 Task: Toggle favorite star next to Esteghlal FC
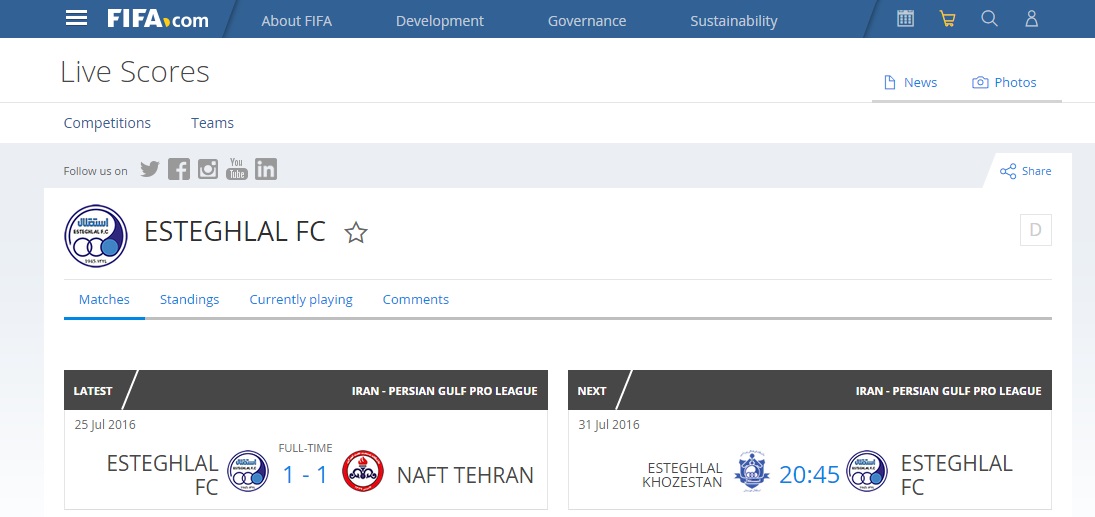(x=356, y=233)
